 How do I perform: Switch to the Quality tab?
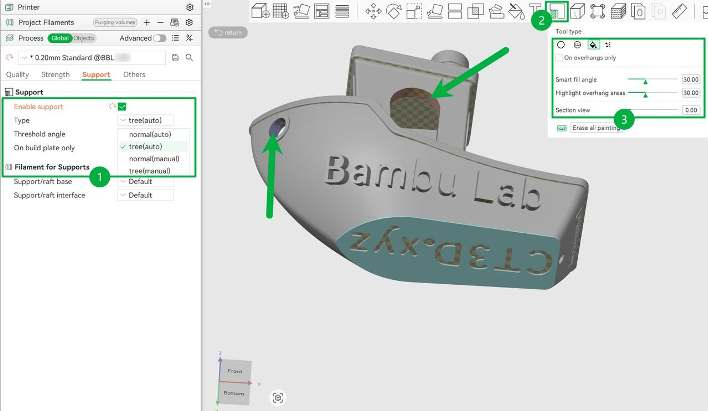pyautogui.click(x=17, y=75)
